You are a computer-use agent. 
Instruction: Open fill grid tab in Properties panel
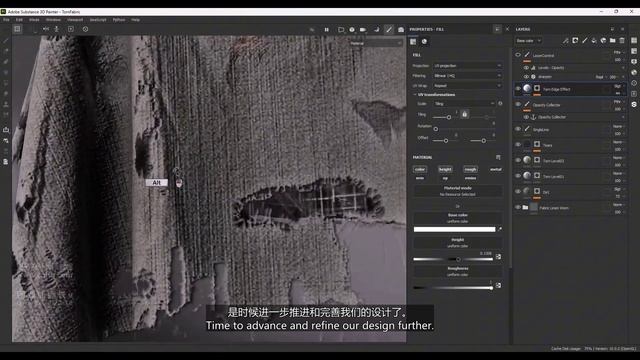click(x=413, y=42)
